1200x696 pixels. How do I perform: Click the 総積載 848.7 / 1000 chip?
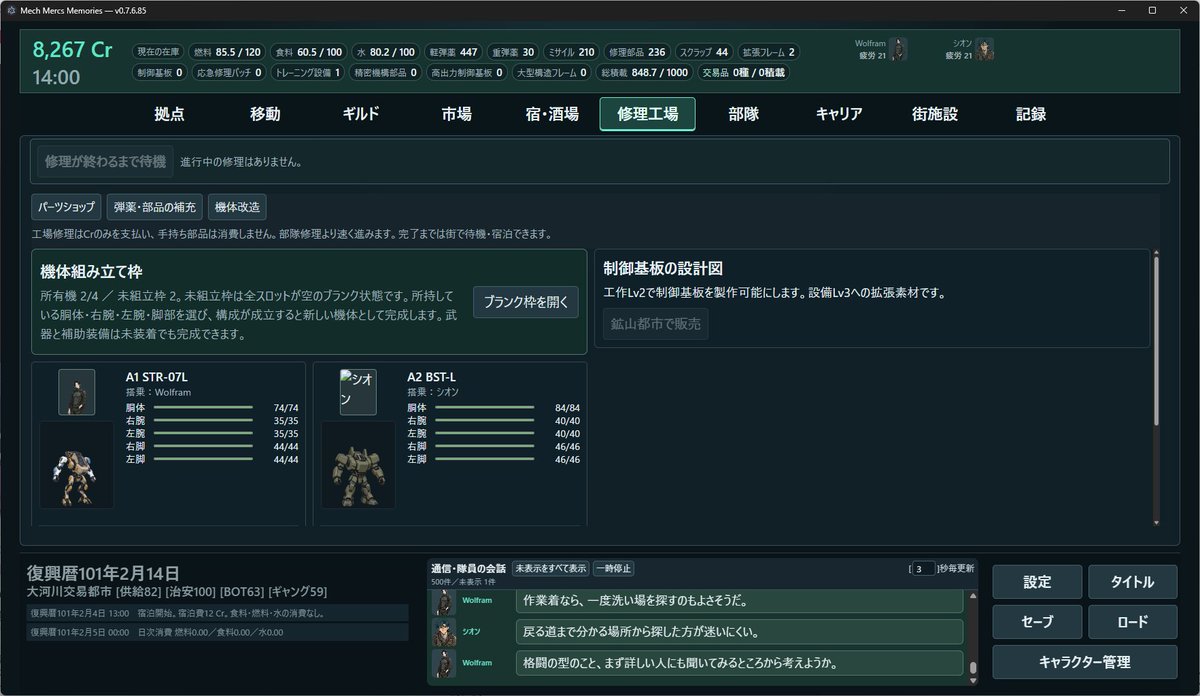pyautogui.click(x=644, y=72)
